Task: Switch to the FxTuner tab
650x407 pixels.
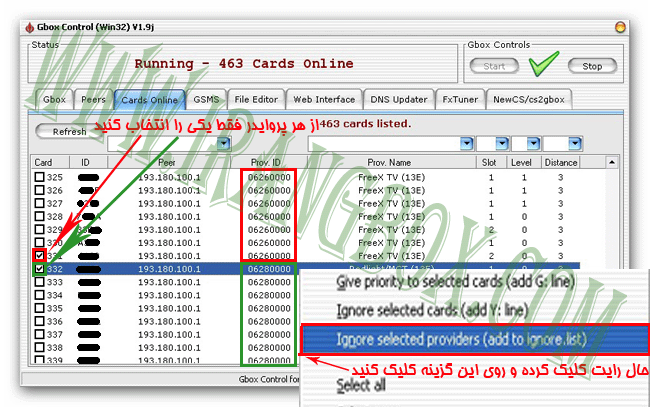Action: tap(460, 99)
